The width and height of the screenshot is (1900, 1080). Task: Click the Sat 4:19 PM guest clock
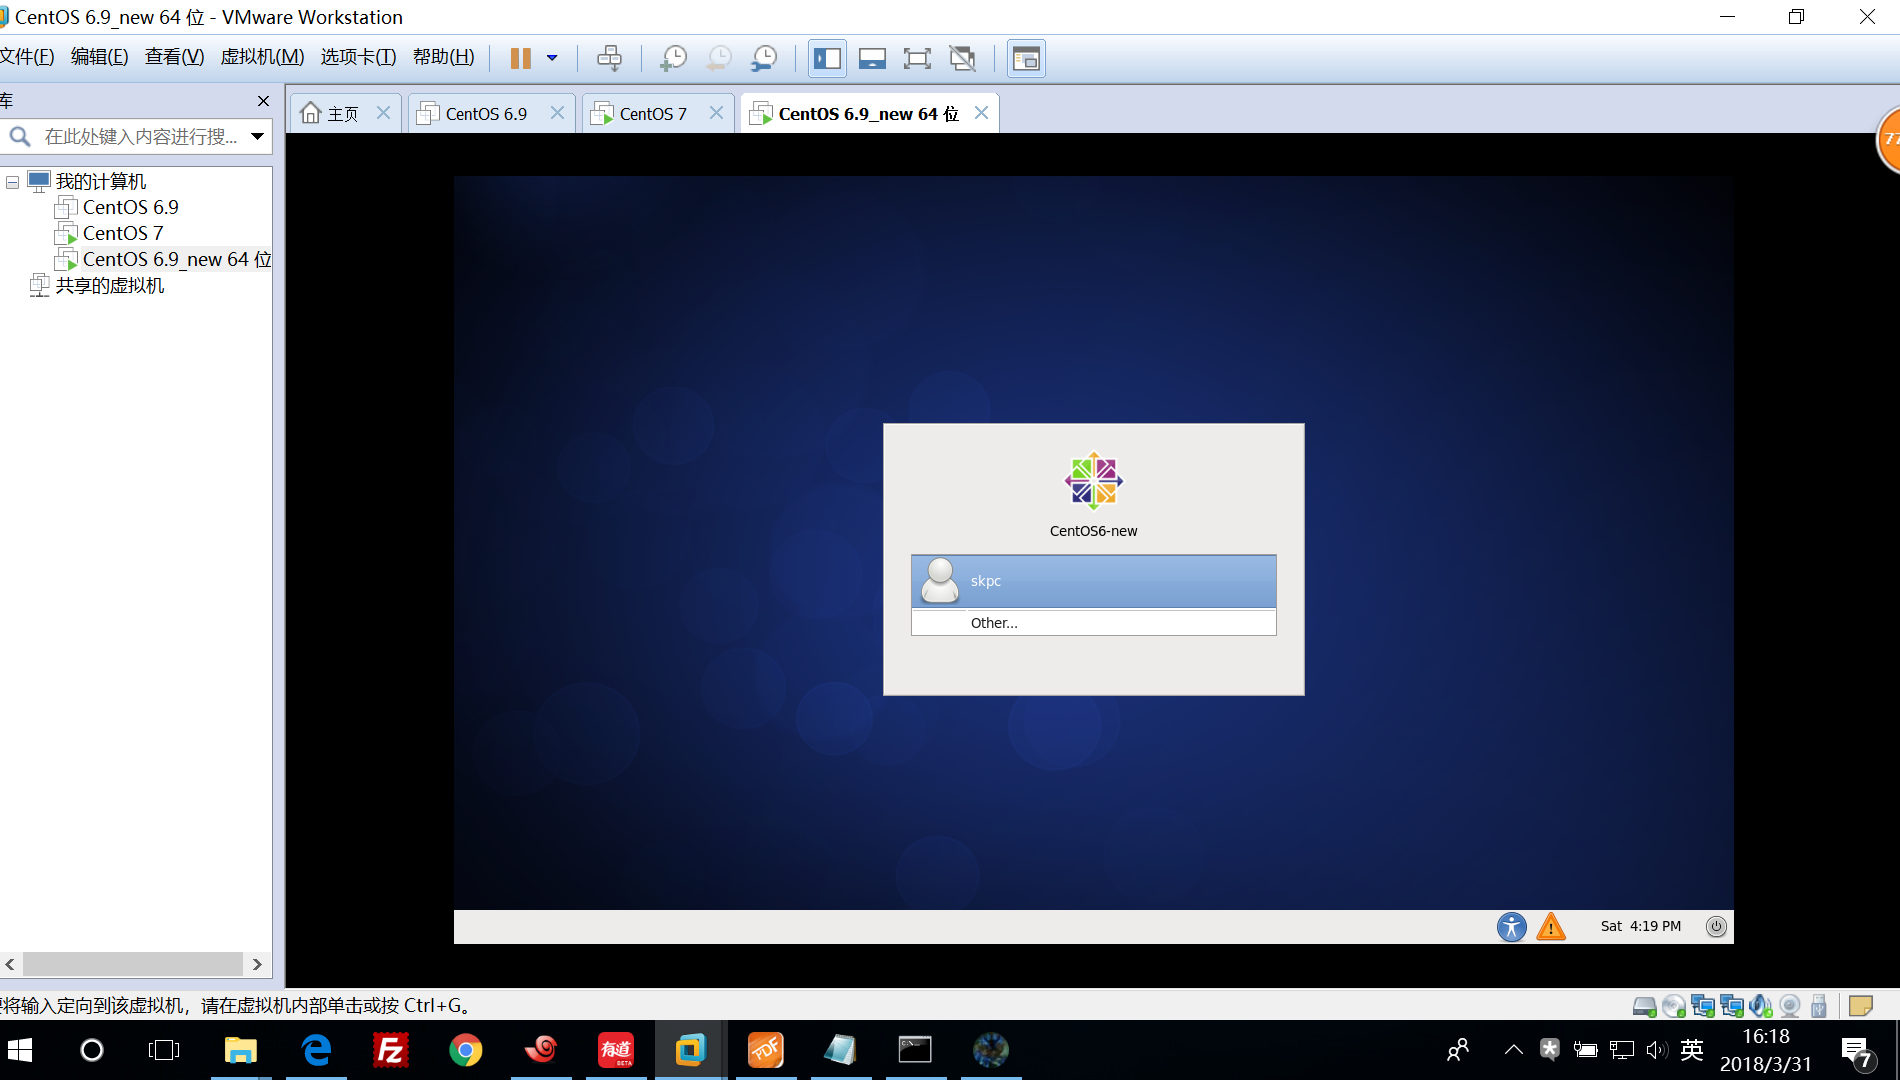(x=1640, y=926)
